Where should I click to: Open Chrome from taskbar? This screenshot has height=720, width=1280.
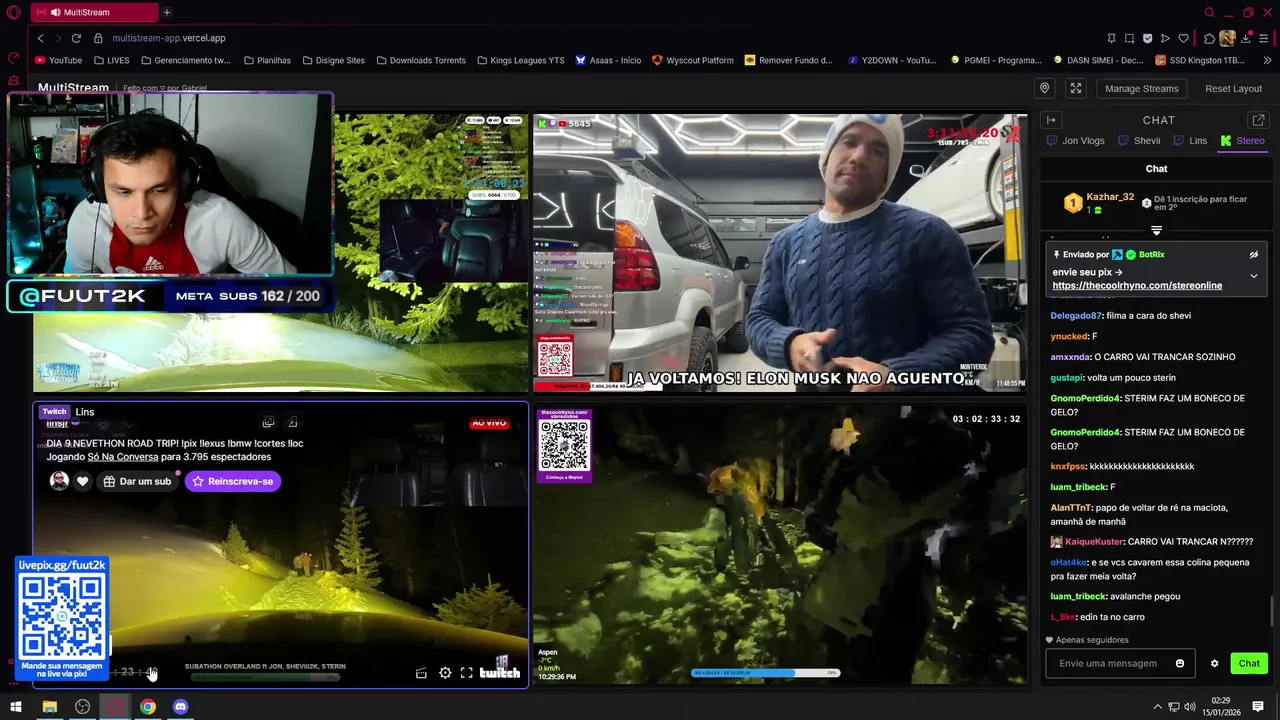coord(148,707)
